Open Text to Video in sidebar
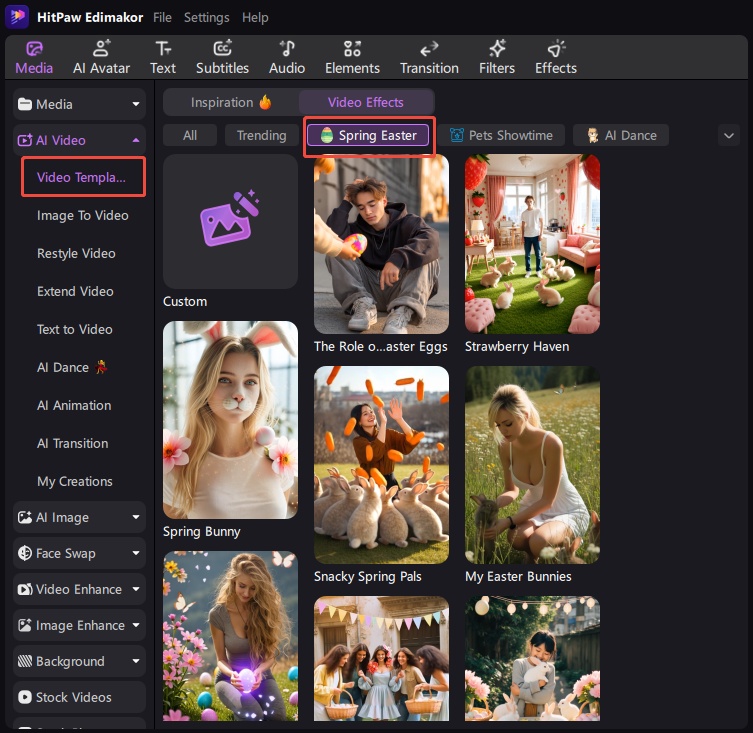The width and height of the screenshot is (753, 733). point(75,330)
